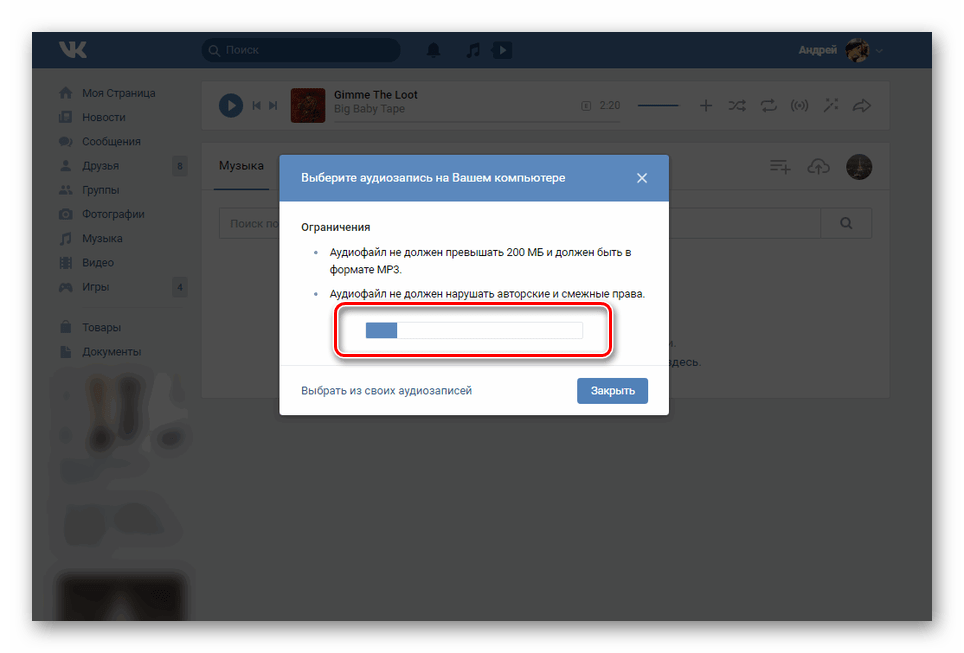
Task: Open Друзья in the sidebar
Action: coord(100,165)
